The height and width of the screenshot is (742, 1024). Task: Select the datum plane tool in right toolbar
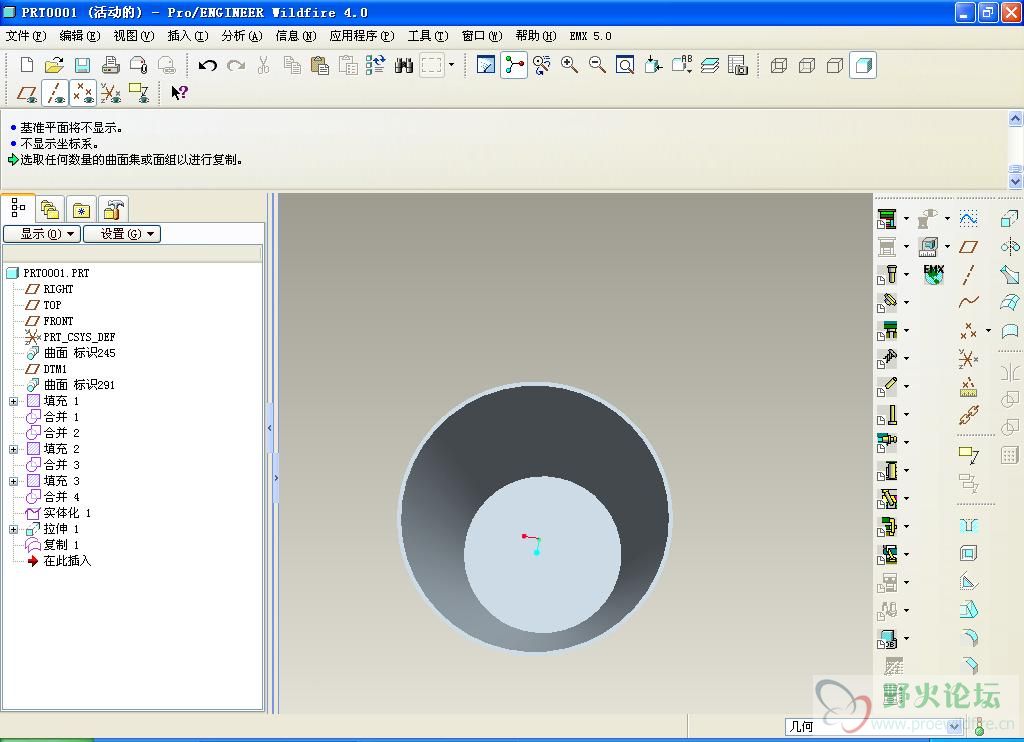point(968,246)
